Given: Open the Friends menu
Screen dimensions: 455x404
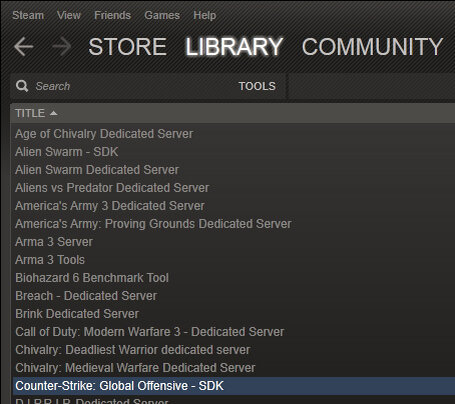Looking at the screenshot, I should pyautogui.click(x=112, y=15).
